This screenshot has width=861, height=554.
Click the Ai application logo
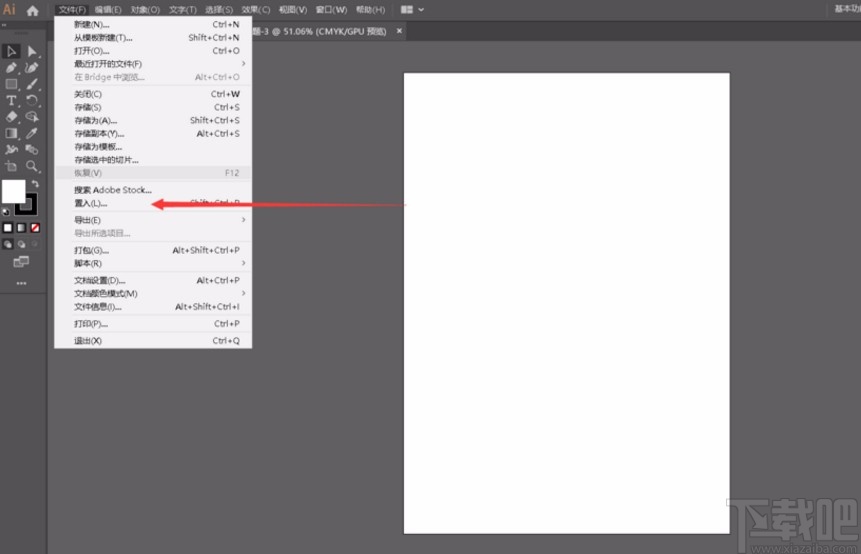[x=9, y=9]
